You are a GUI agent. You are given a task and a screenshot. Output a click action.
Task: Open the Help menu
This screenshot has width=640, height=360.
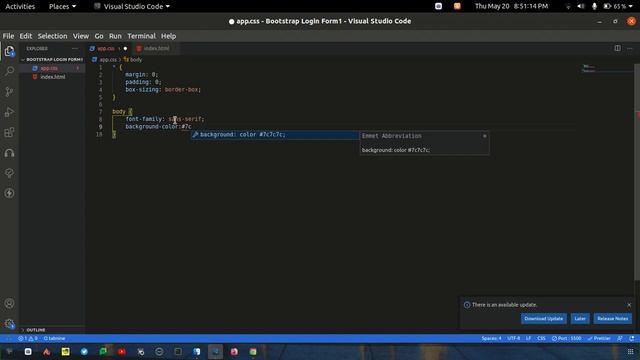point(168,36)
